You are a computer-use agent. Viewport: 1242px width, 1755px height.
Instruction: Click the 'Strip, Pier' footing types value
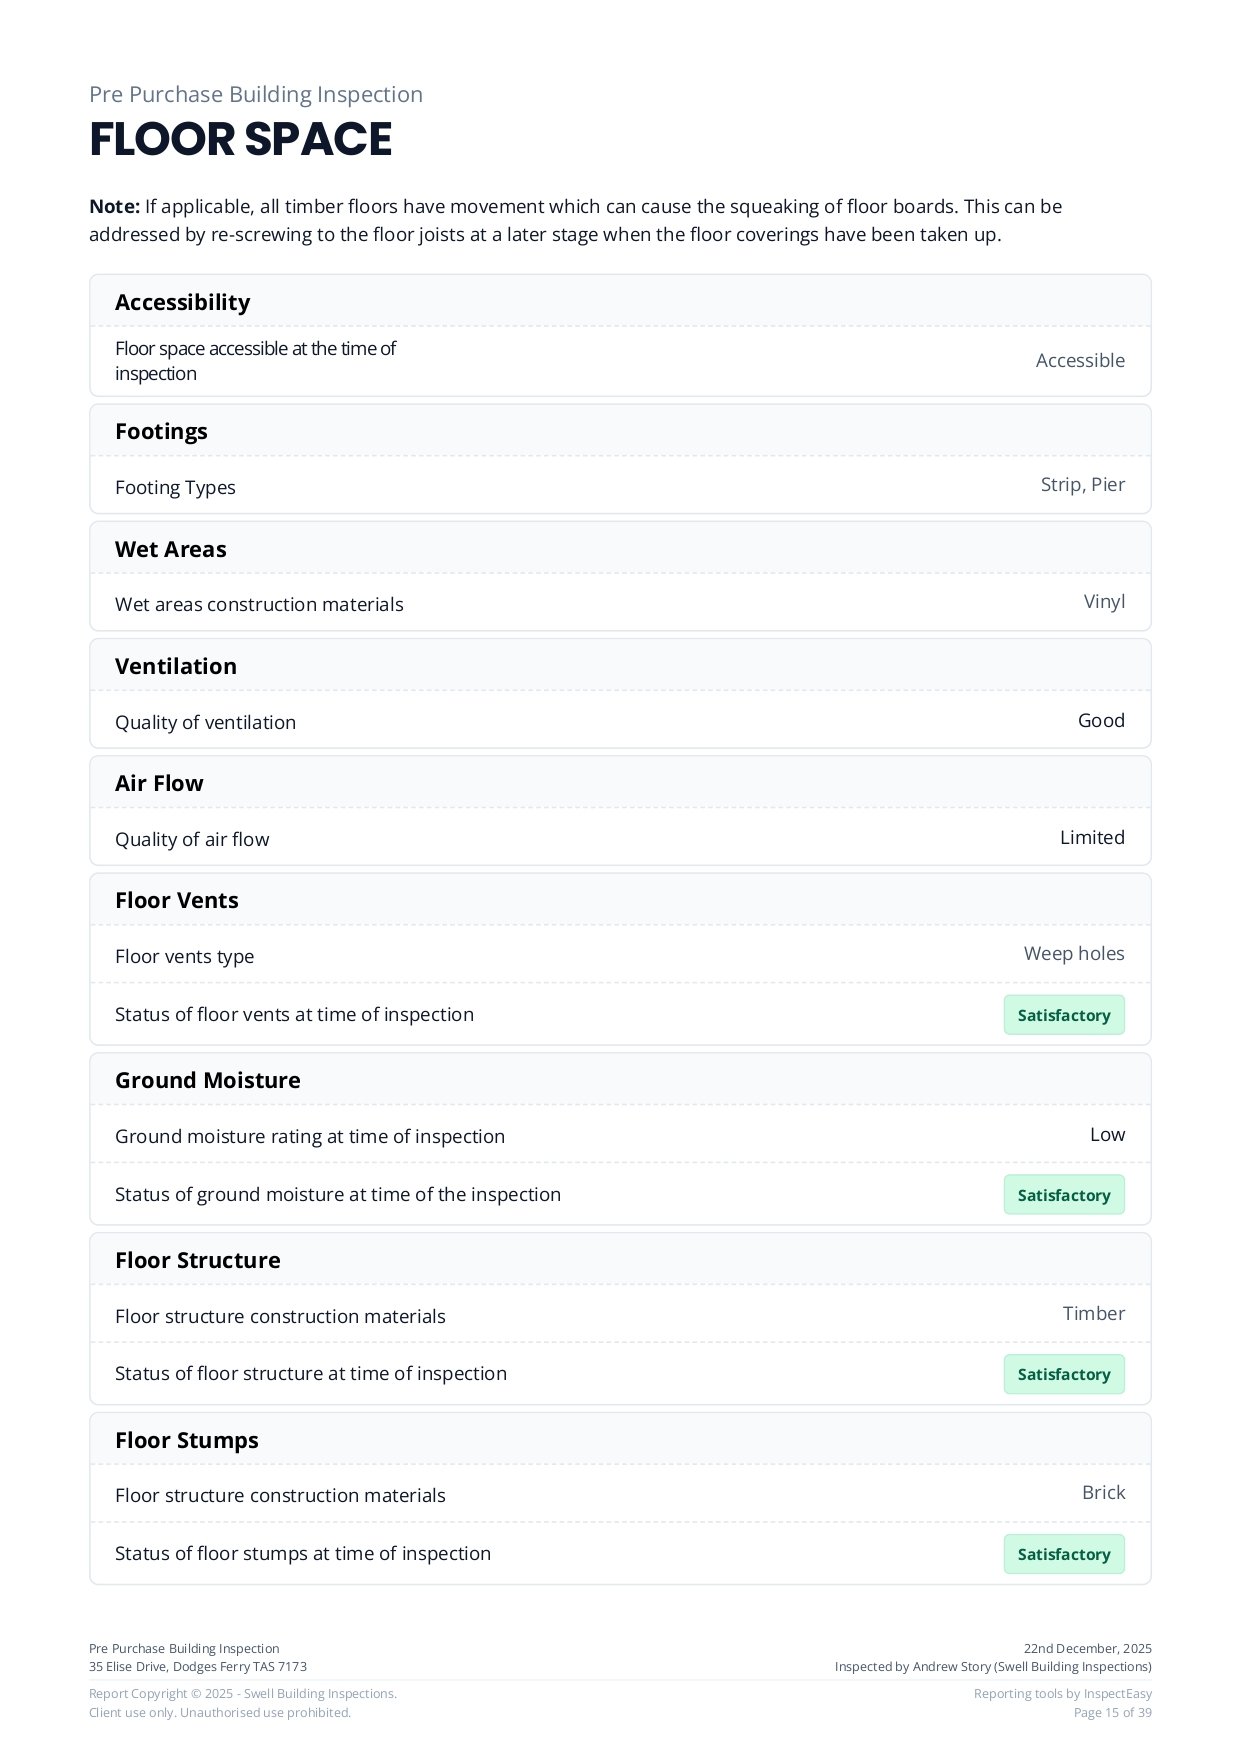click(1082, 485)
